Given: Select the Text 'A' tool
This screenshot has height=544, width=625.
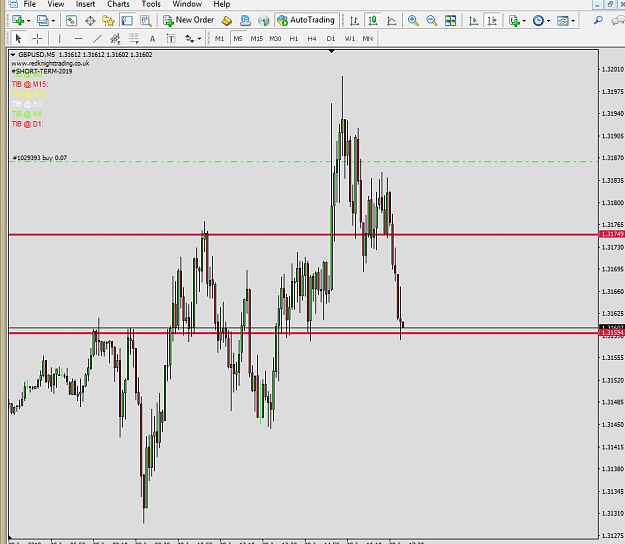Looking at the screenshot, I should click(x=152, y=39).
